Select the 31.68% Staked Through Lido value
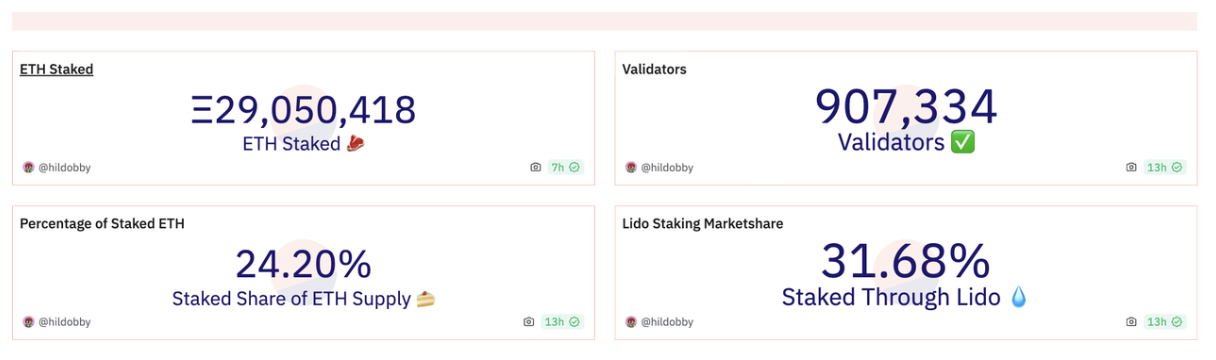 [906, 262]
